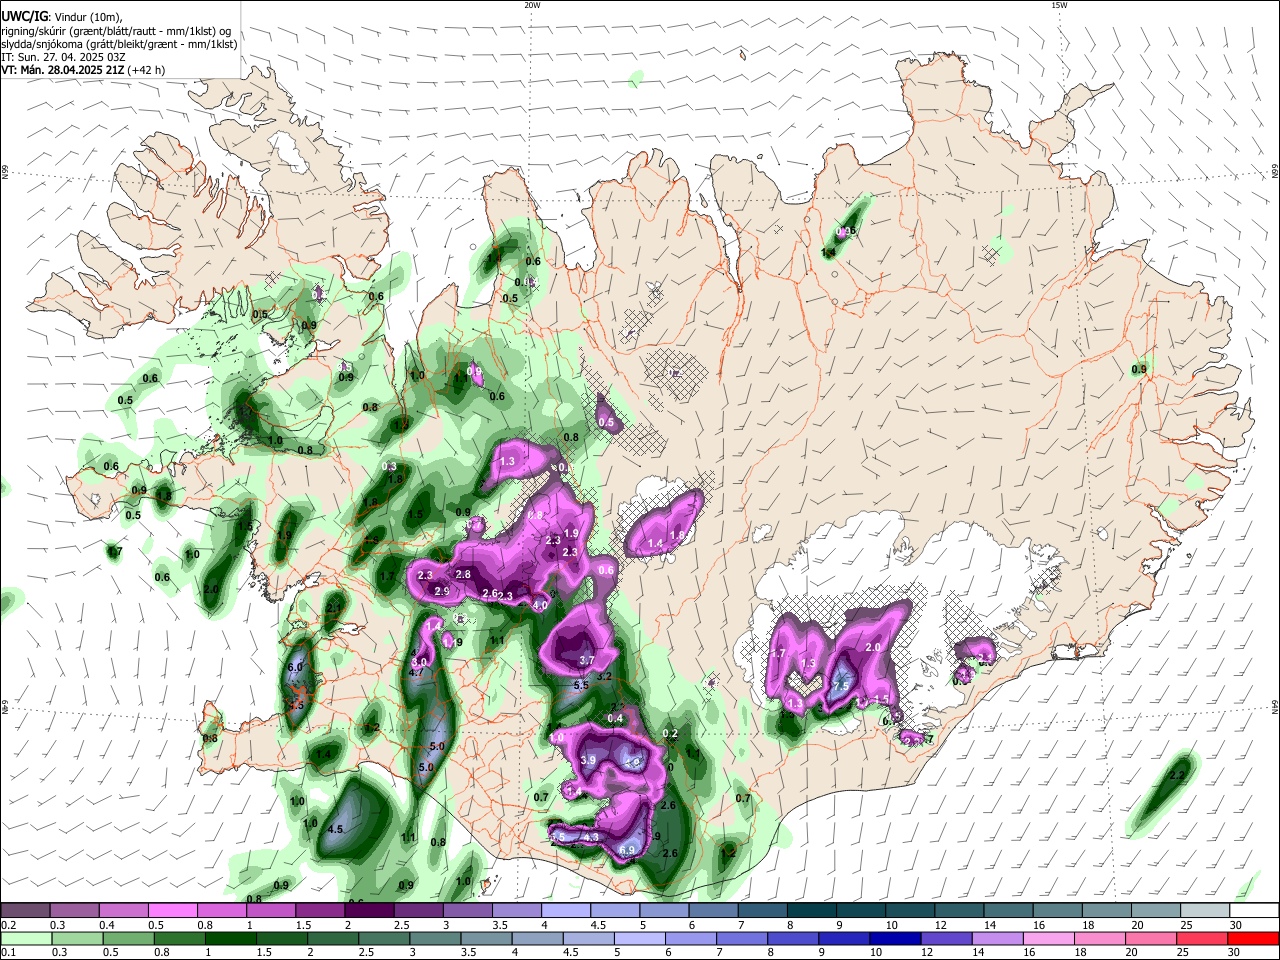Click the '0.95' value in northern Iceland

(846, 232)
